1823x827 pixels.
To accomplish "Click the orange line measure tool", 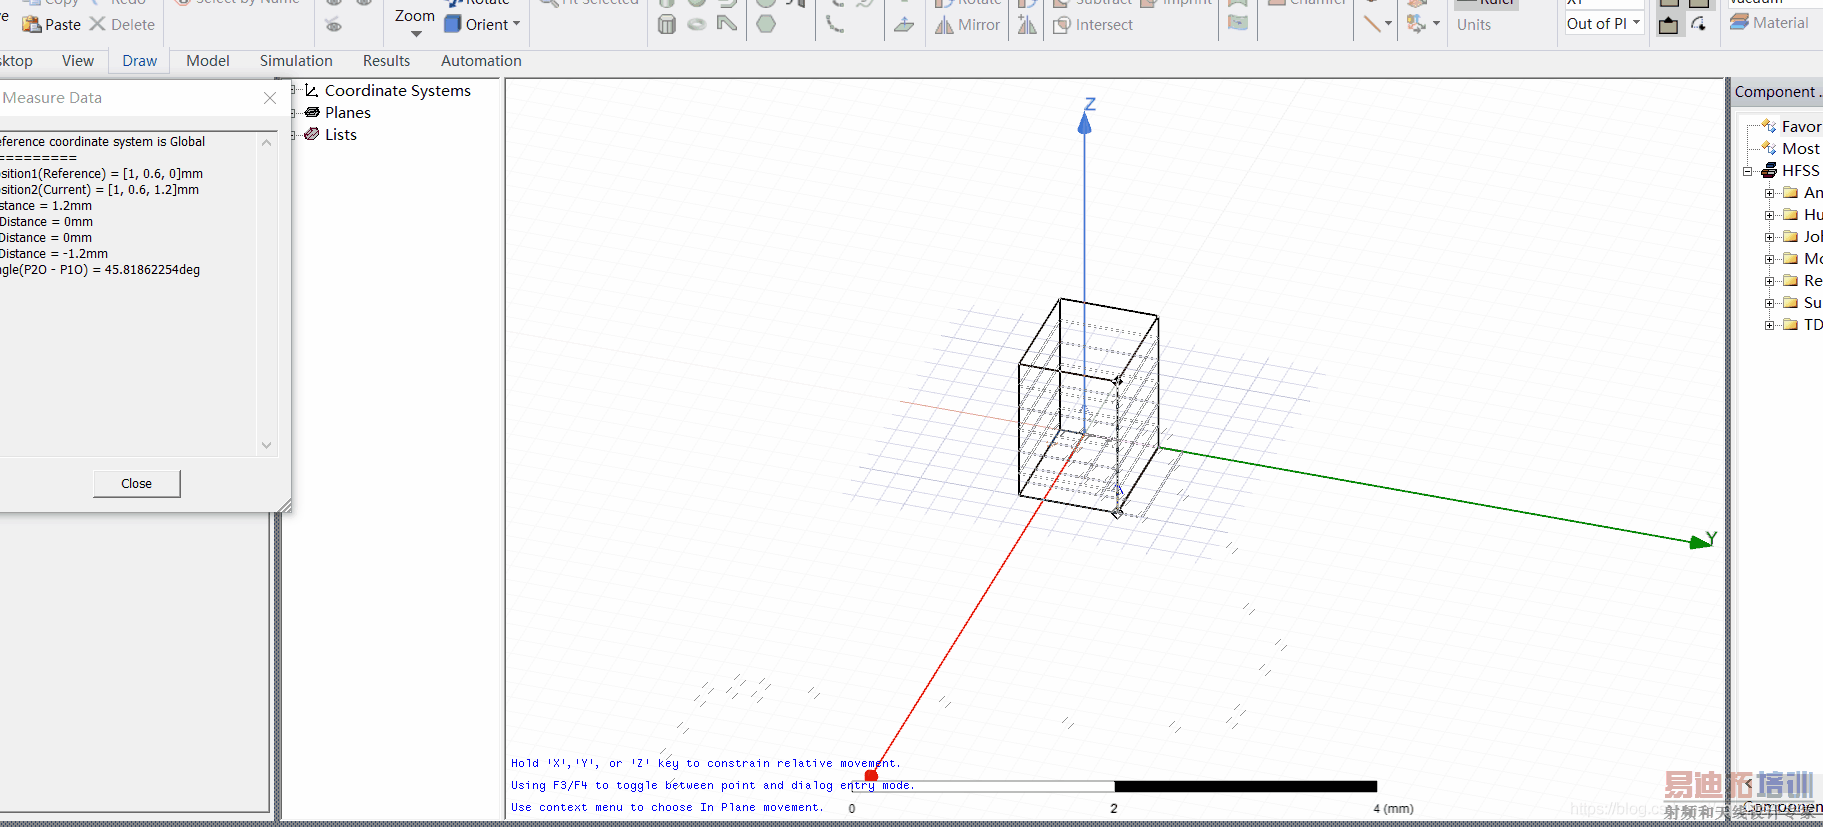I will click(1372, 24).
